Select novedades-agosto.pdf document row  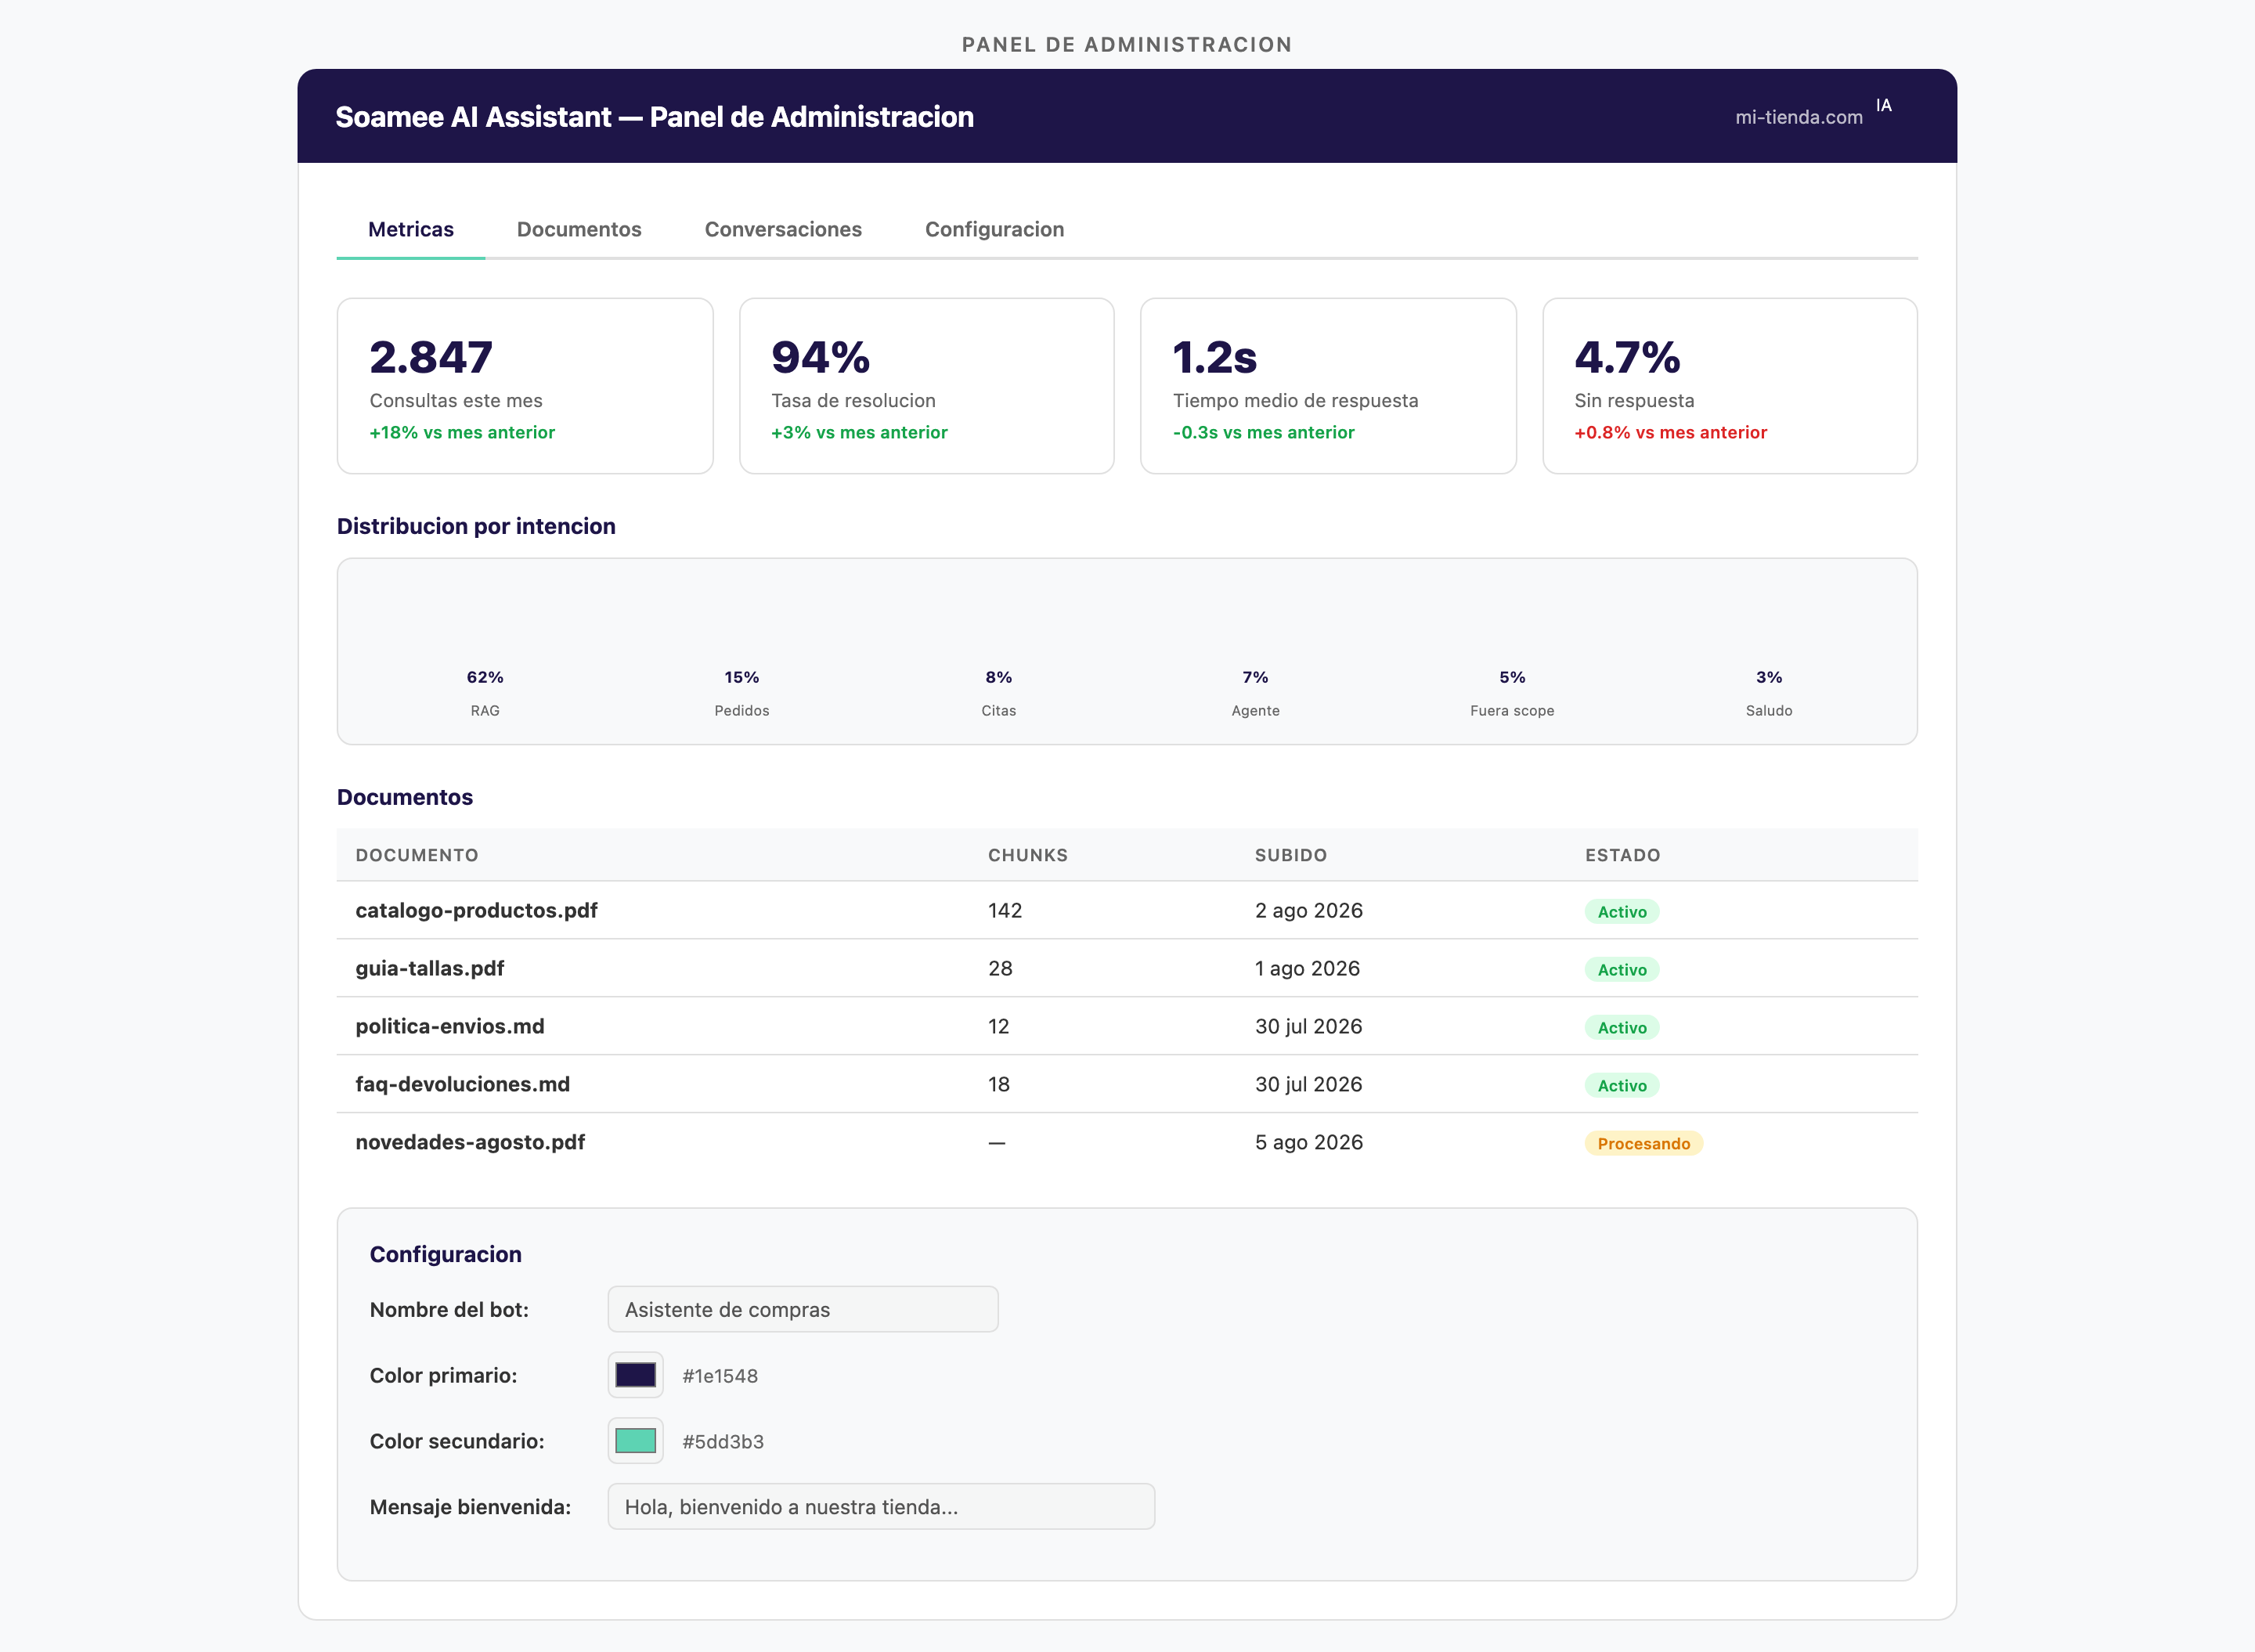(1127, 1142)
